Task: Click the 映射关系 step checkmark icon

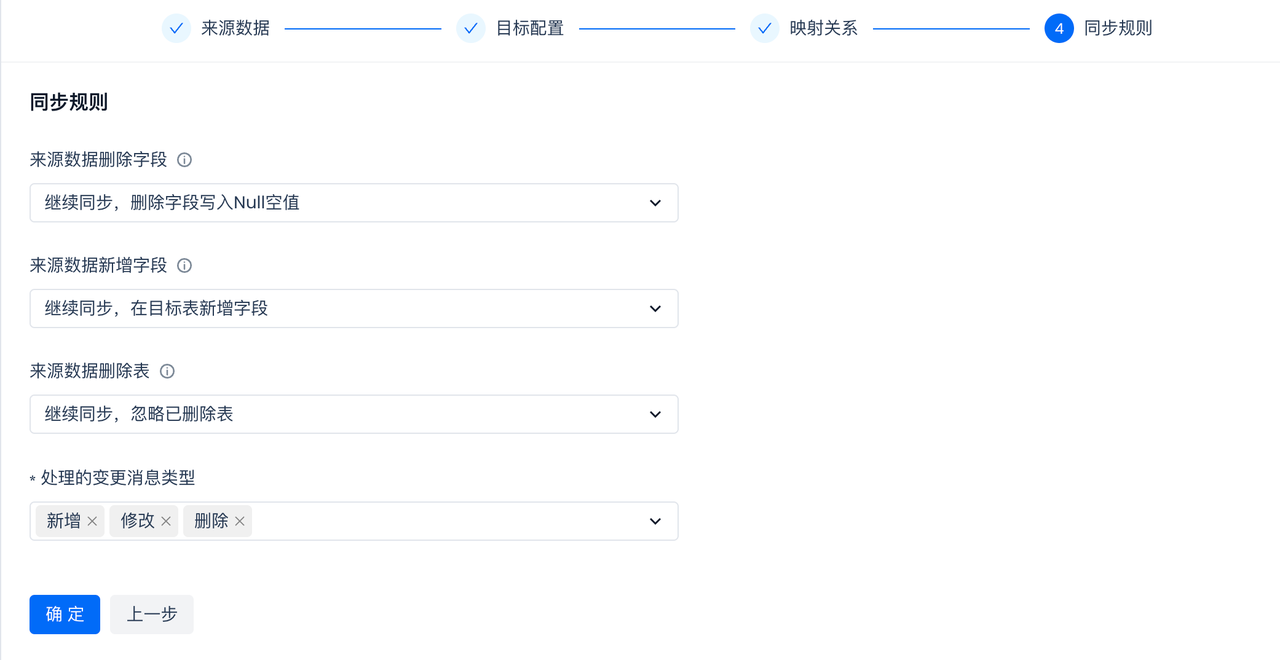Action: click(764, 28)
